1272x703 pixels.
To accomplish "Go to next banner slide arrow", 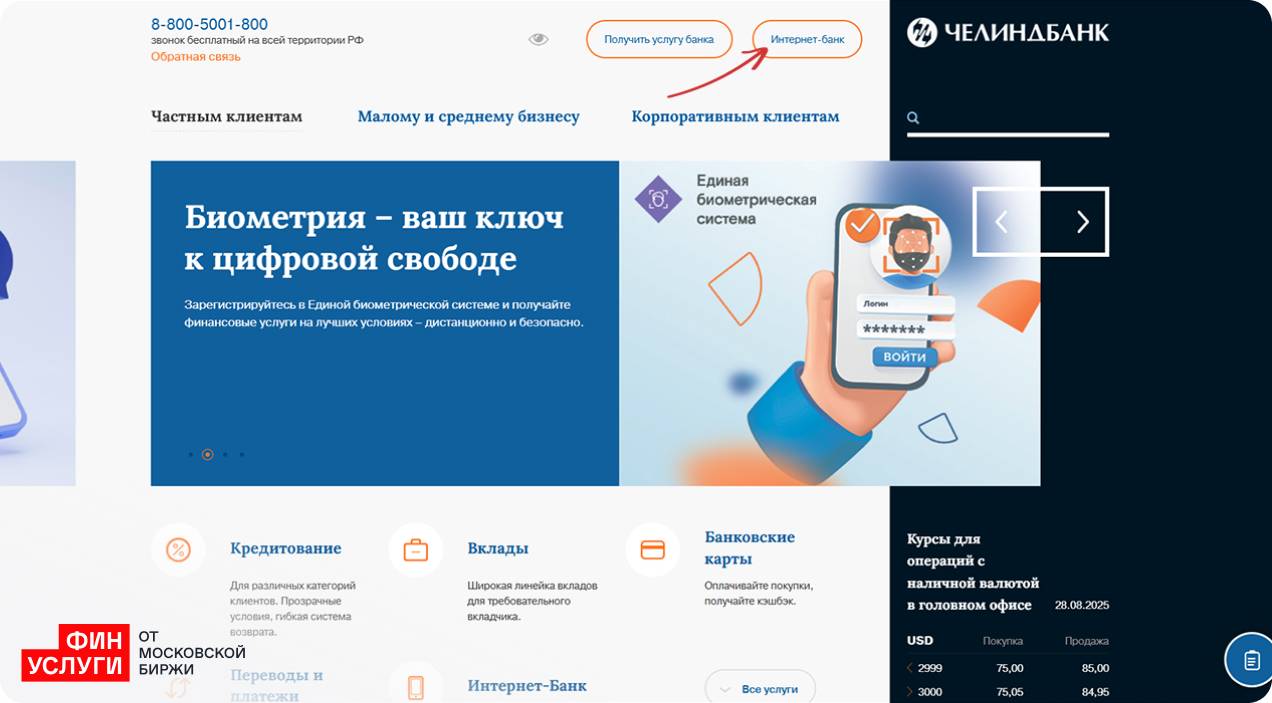I will point(1082,222).
